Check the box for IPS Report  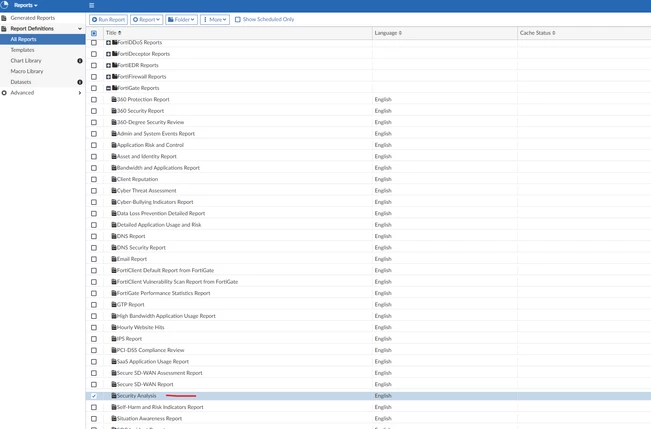pos(94,339)
